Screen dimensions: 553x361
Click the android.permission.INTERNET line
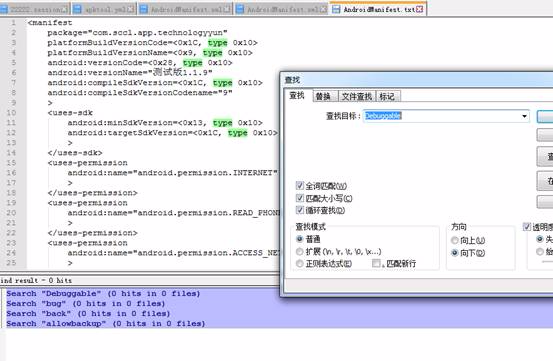click(x=172, y=173)
